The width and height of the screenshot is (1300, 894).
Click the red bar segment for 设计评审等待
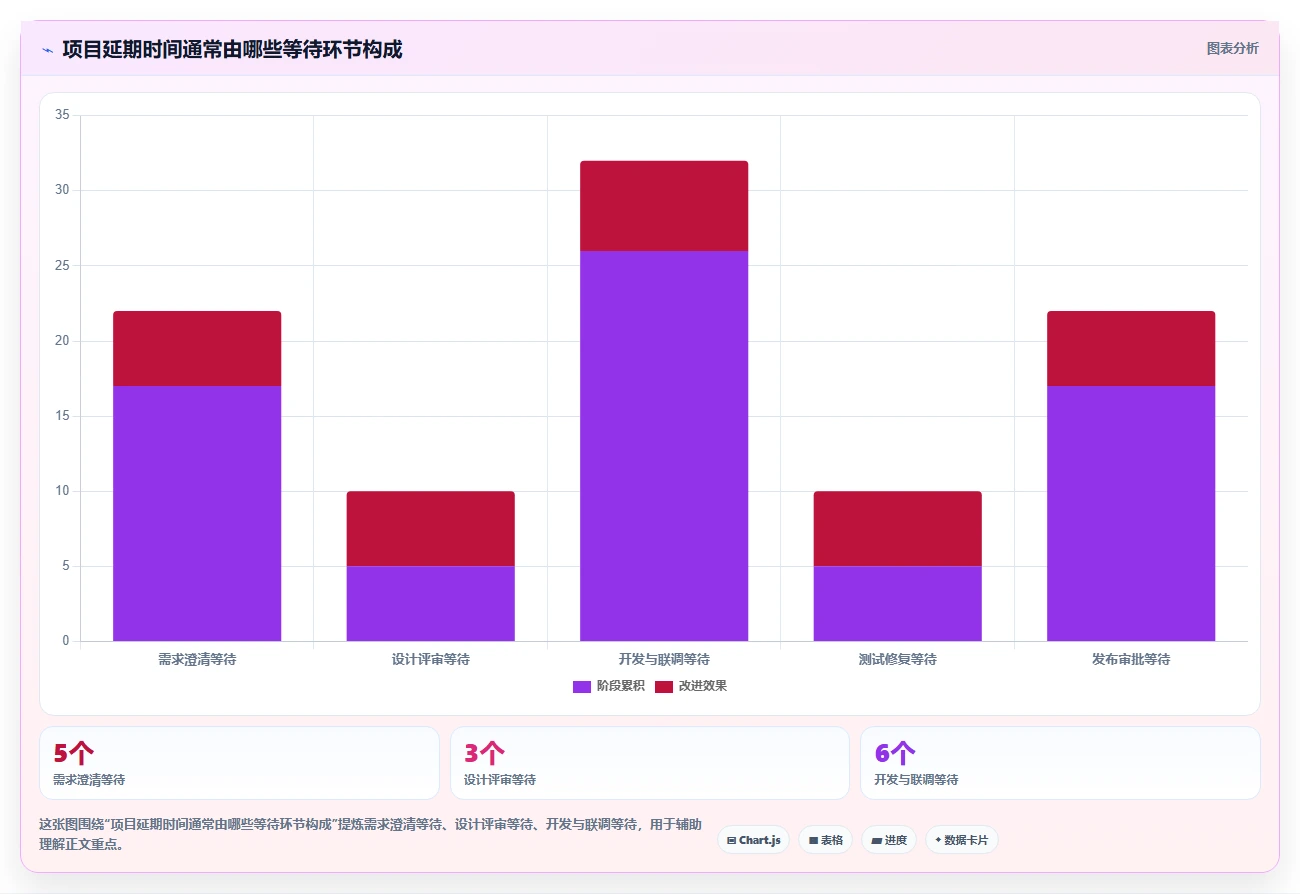click(430, 529)
